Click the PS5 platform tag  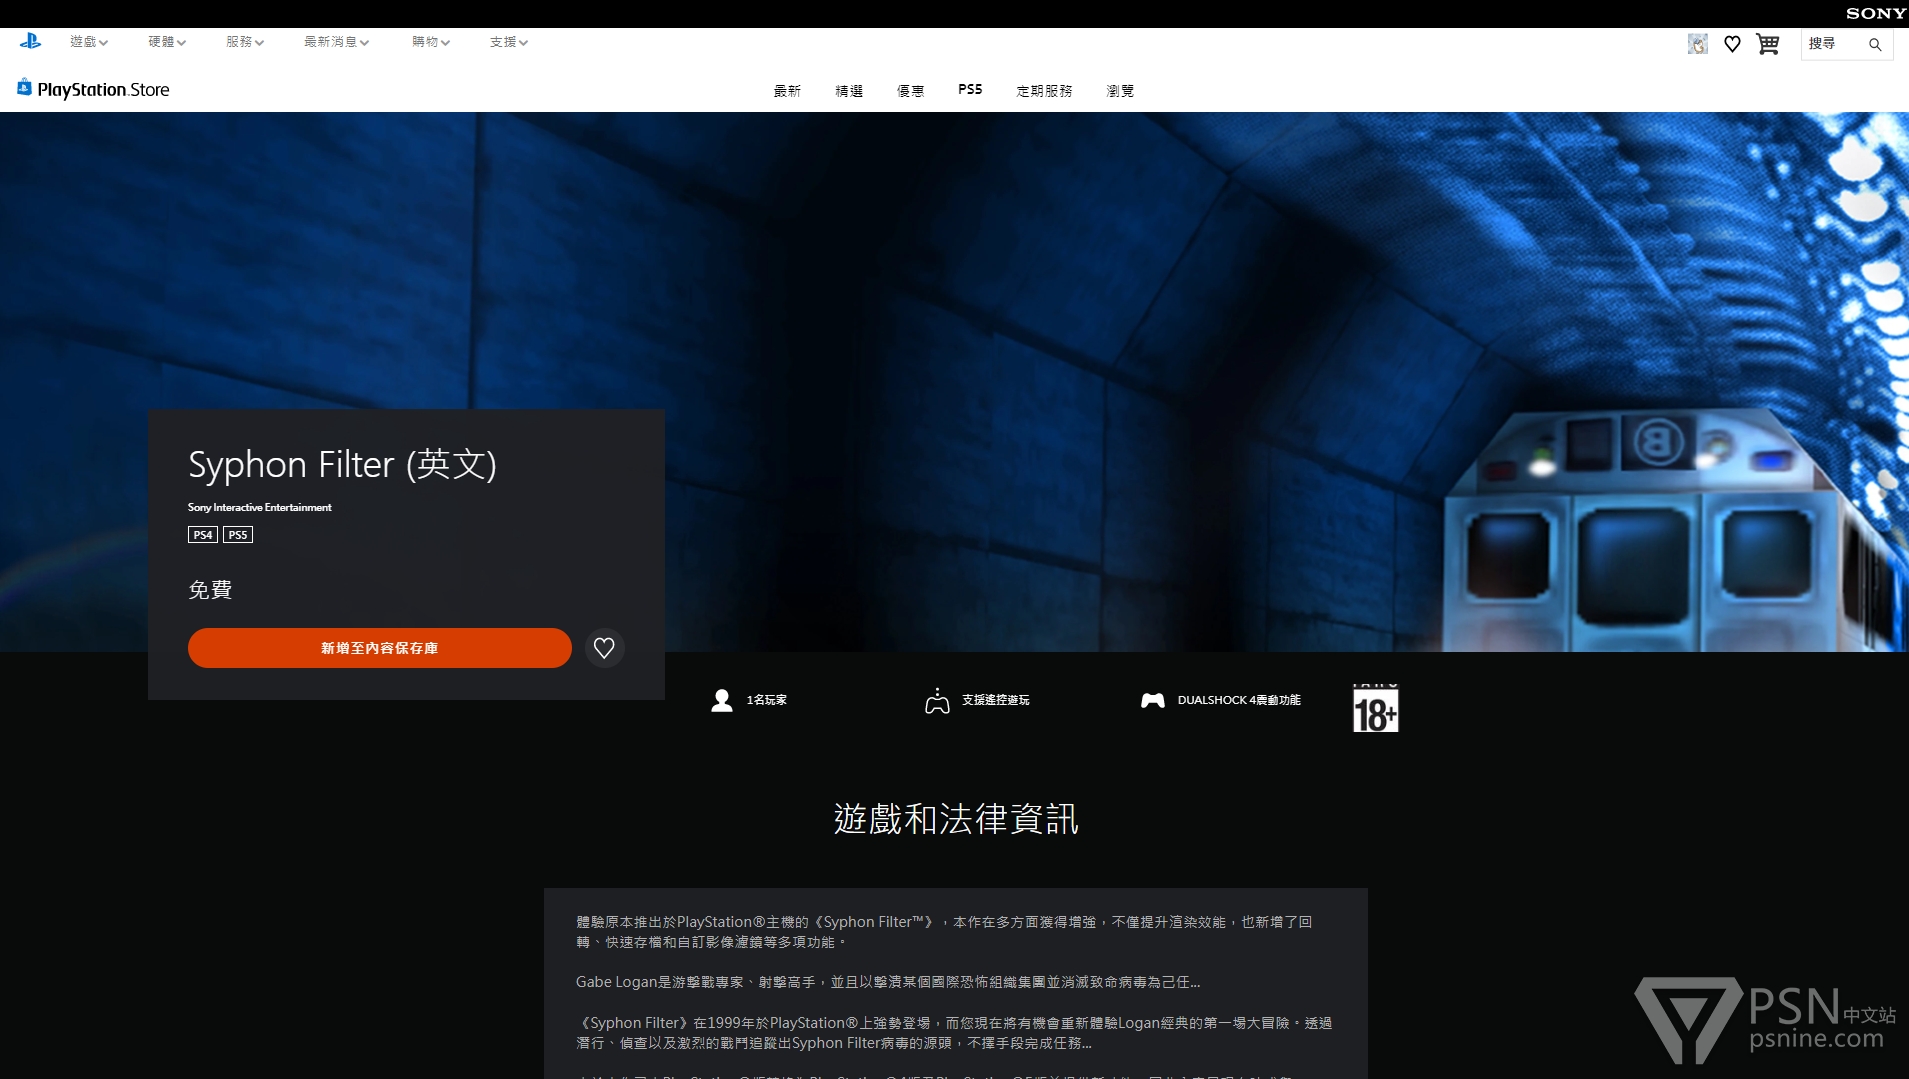point(238,535)
